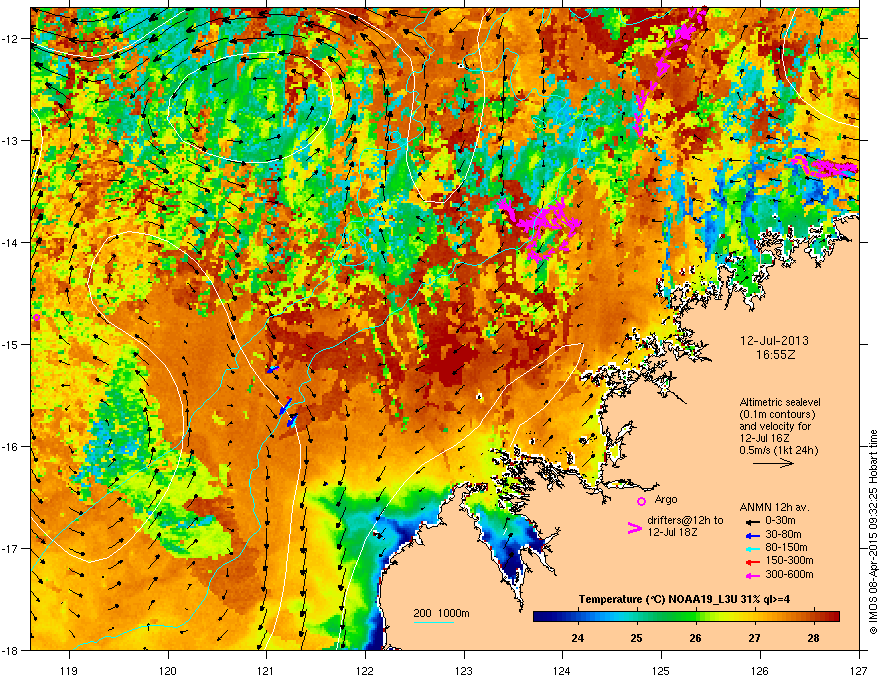This screenshot has width=880, height=680.
Task: Click the green colorbar segment above 26
Action: 696,617
